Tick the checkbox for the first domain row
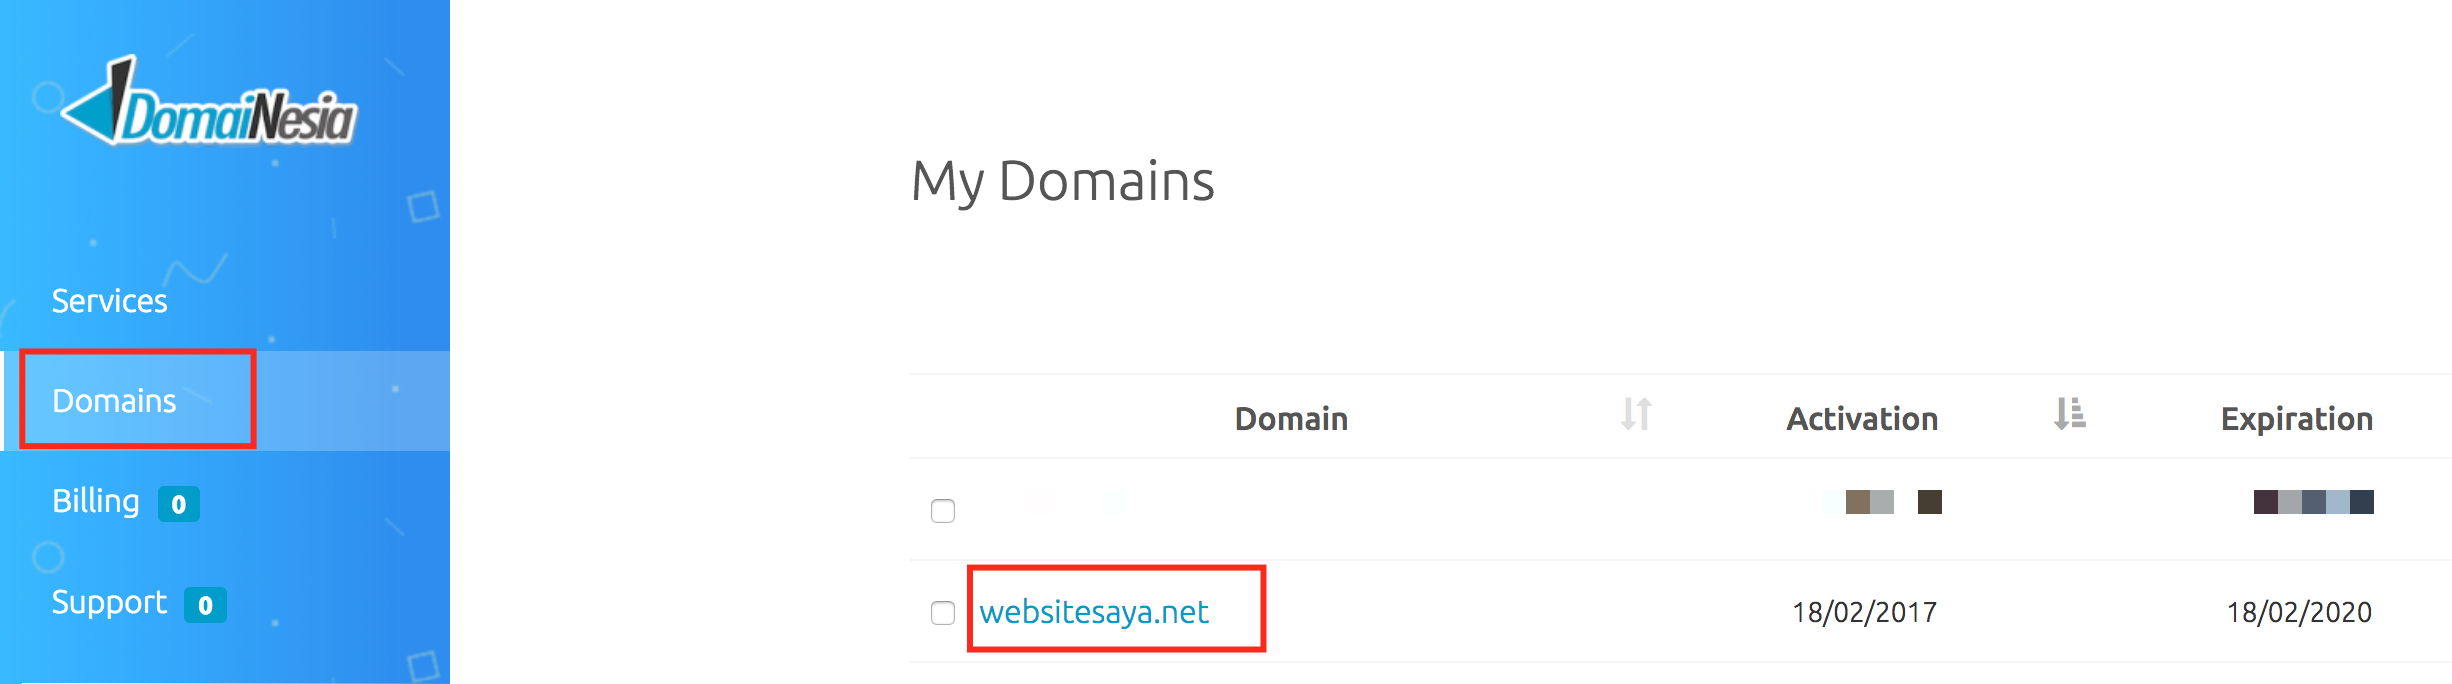2452x684 pixels. (x=943, y=511)
